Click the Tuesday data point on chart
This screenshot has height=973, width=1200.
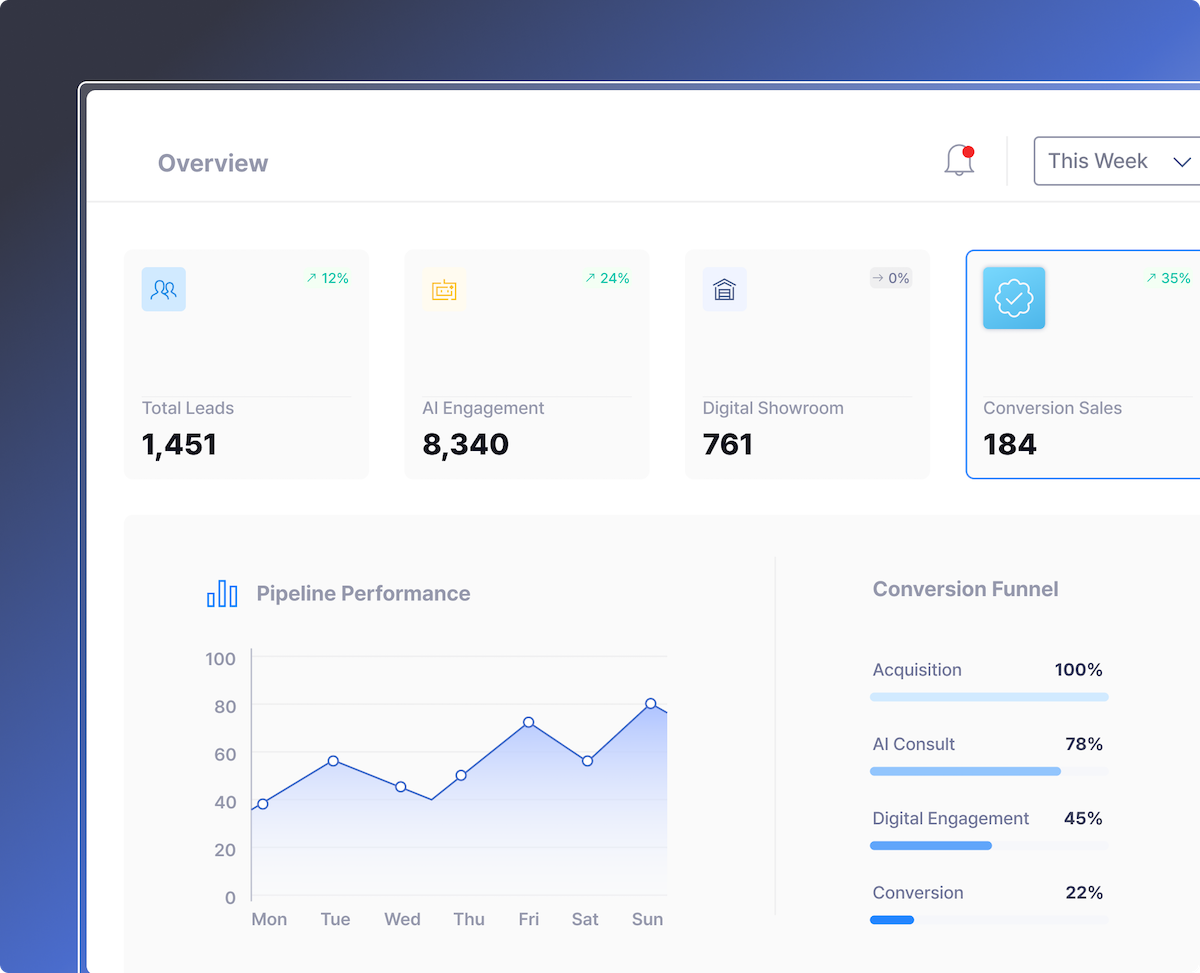point(333,761)
